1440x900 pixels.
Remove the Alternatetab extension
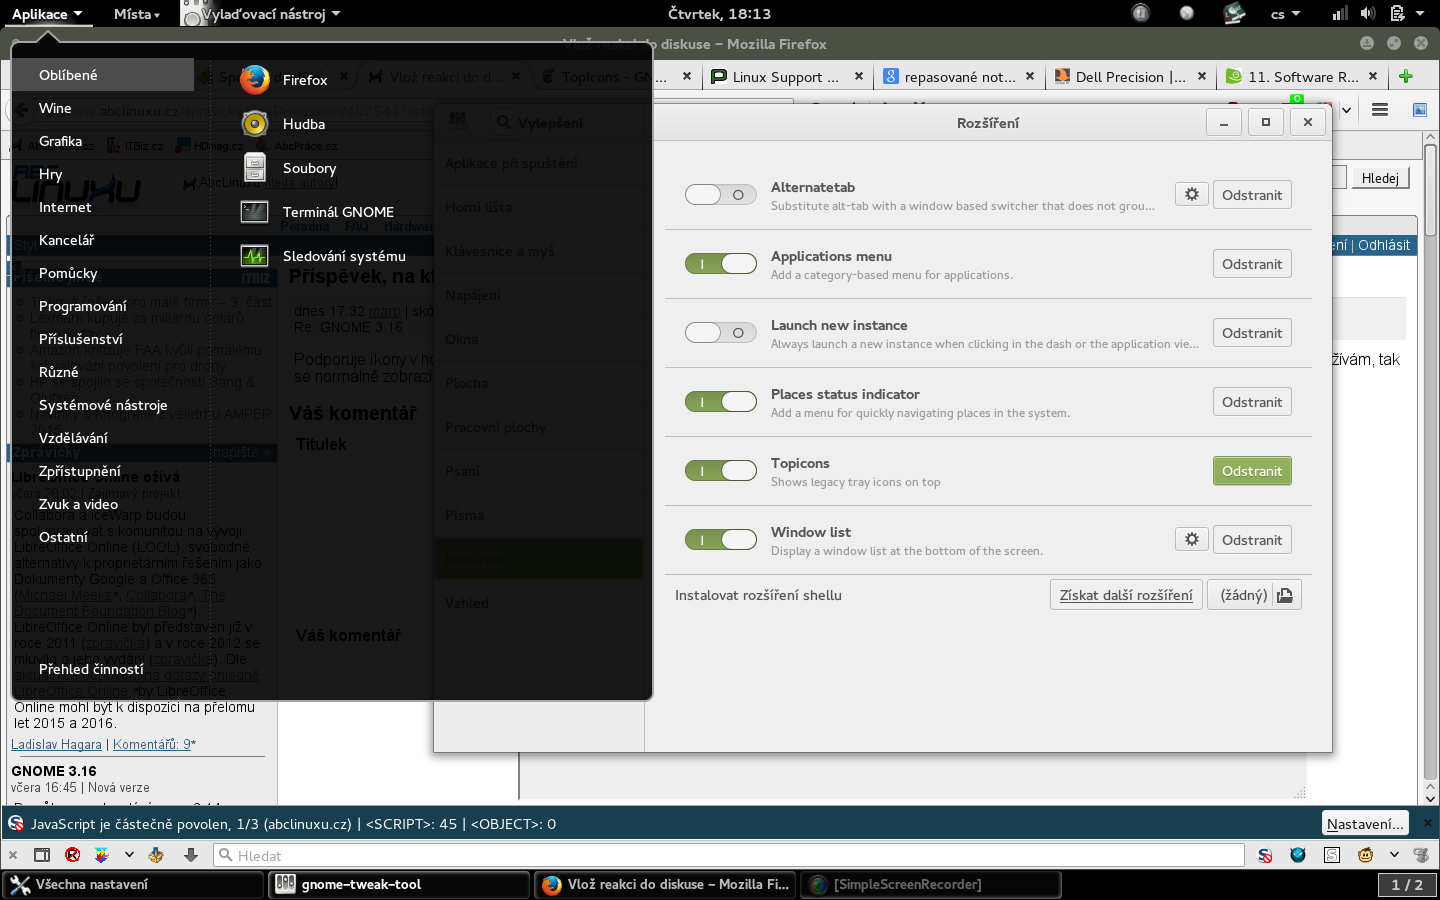(x=1252, y=195)
